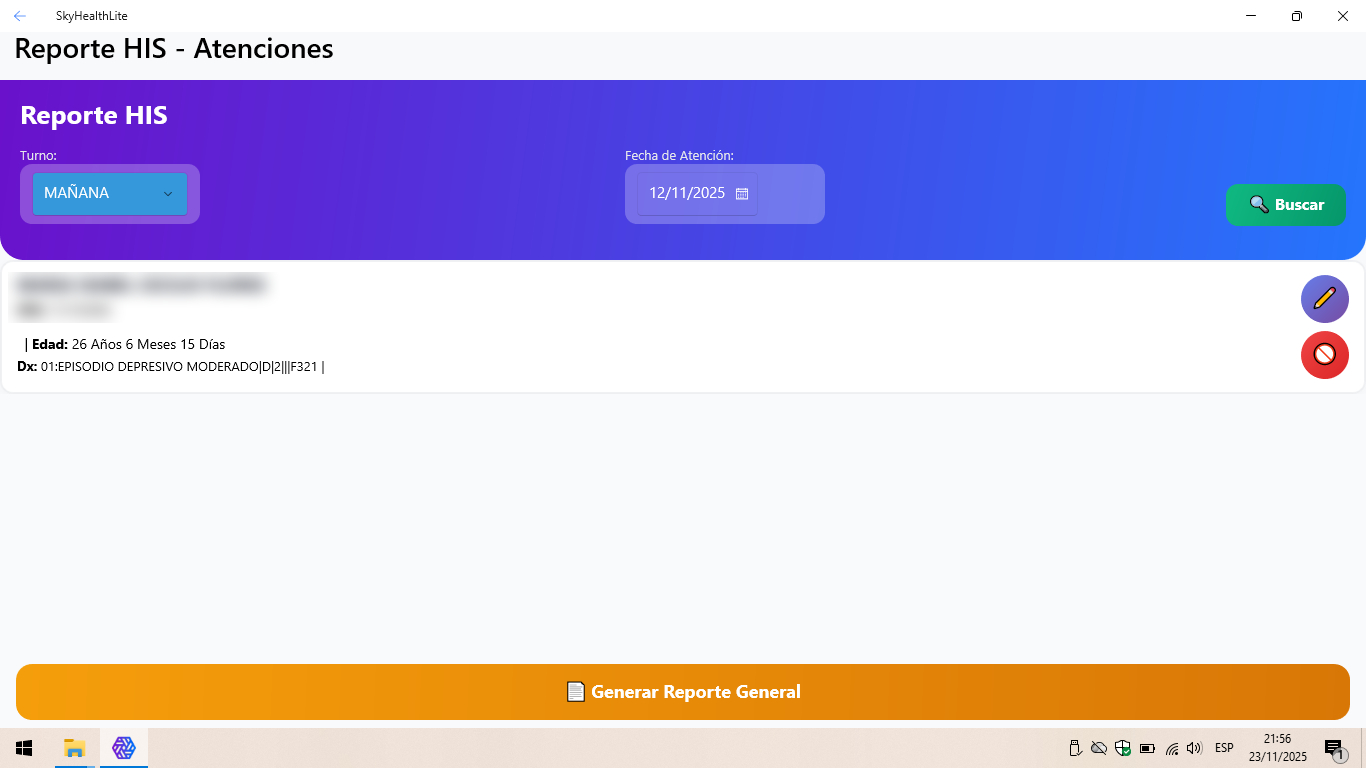Open File Explorer from the taskbar
This screenshot has width=1366, height=768.
(x=74, y=747)
